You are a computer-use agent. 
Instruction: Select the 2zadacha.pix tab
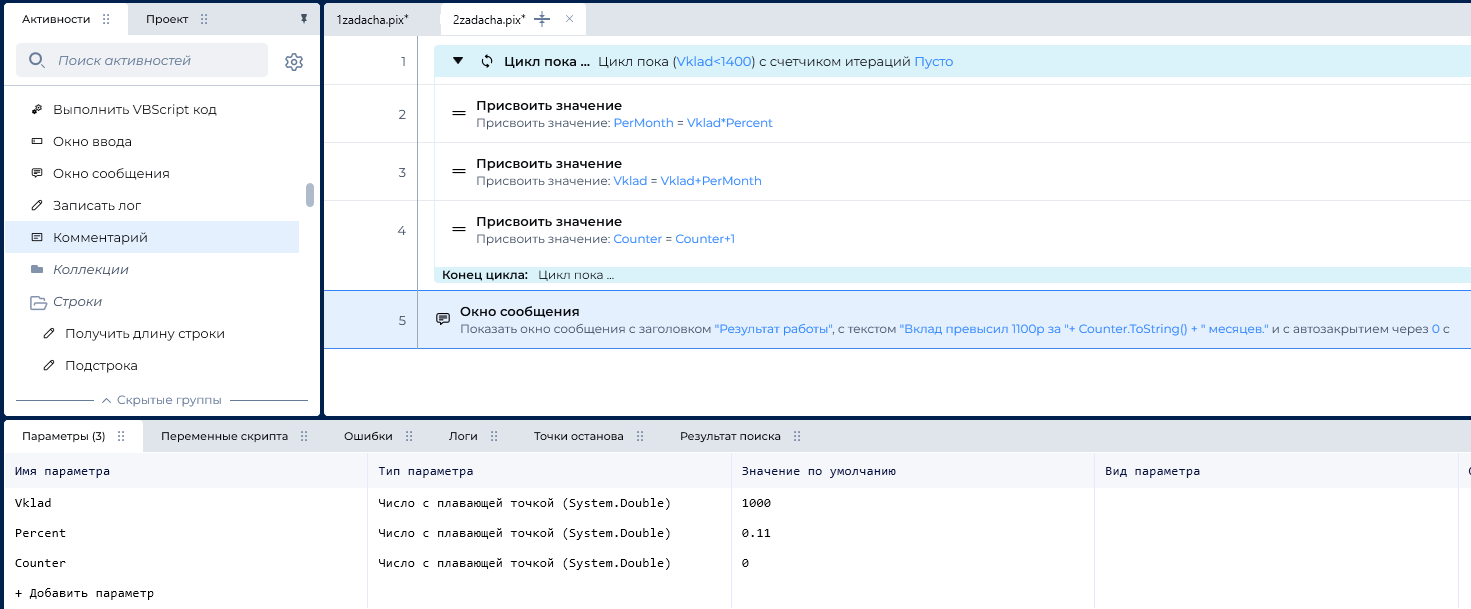(x=489, y=19)
